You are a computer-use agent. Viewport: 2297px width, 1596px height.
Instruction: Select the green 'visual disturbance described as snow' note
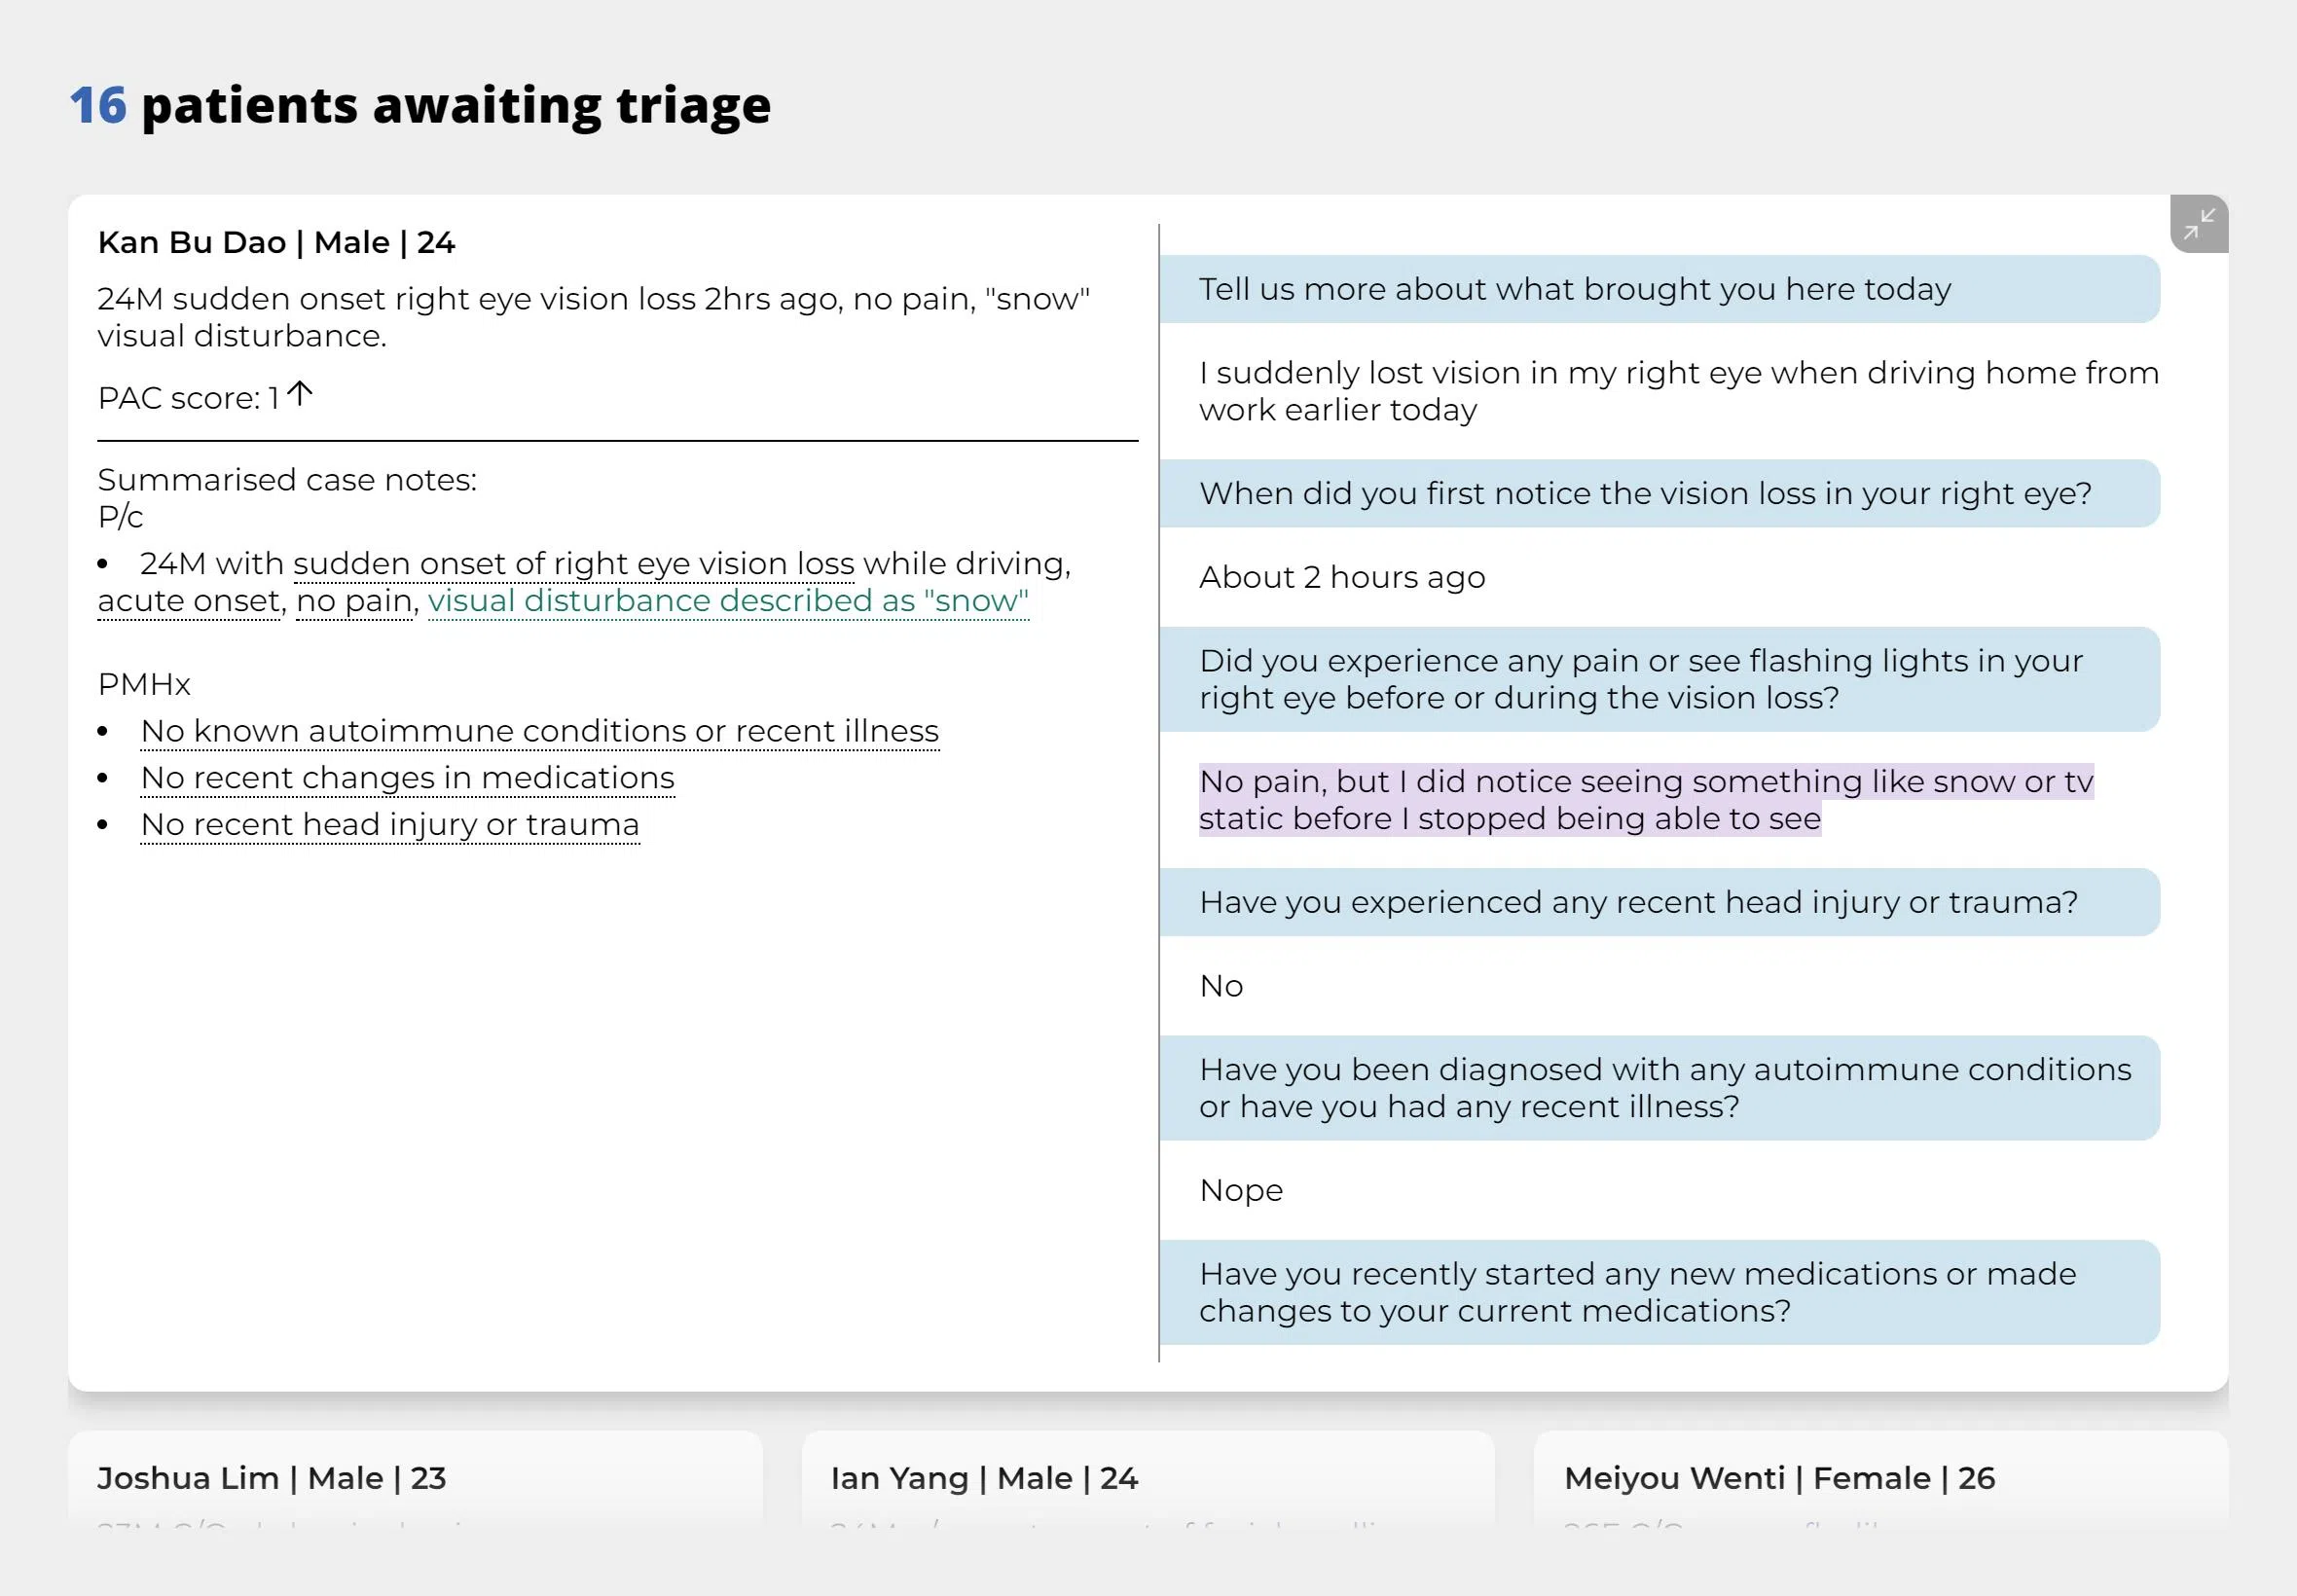pyautogui.click(x=727, y=601)
